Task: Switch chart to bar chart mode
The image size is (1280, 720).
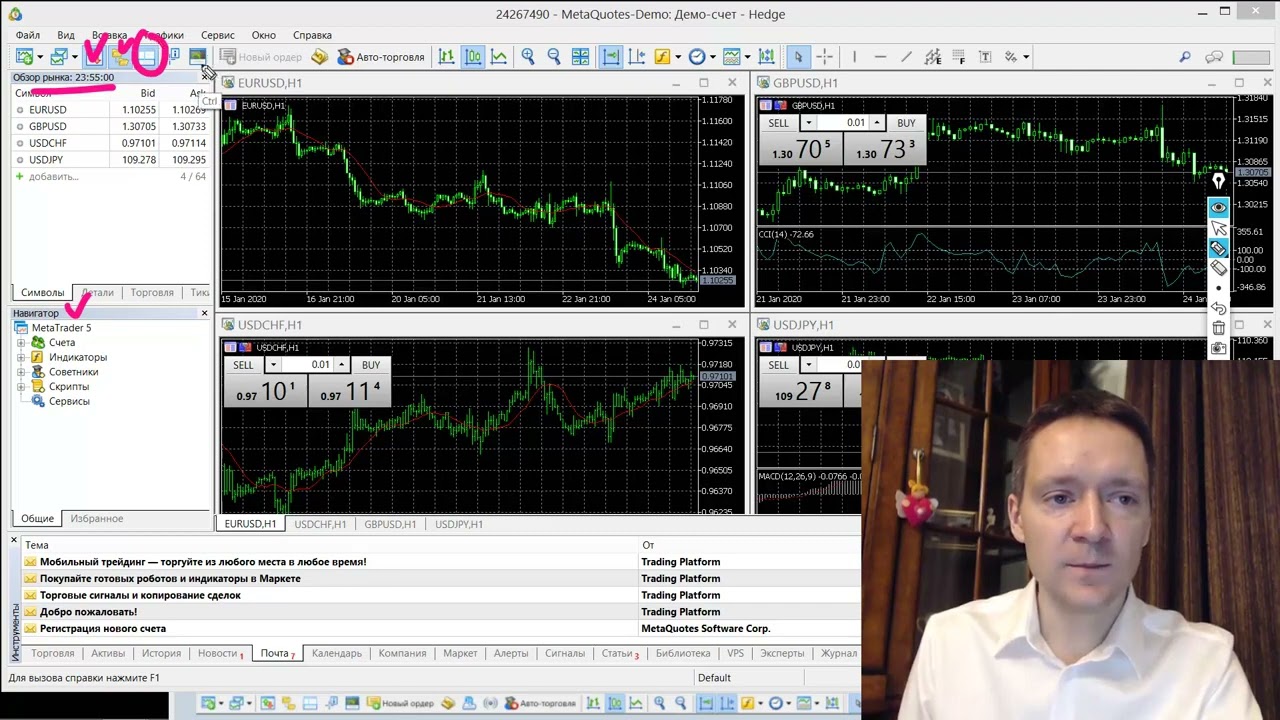Action: [446, 57]
